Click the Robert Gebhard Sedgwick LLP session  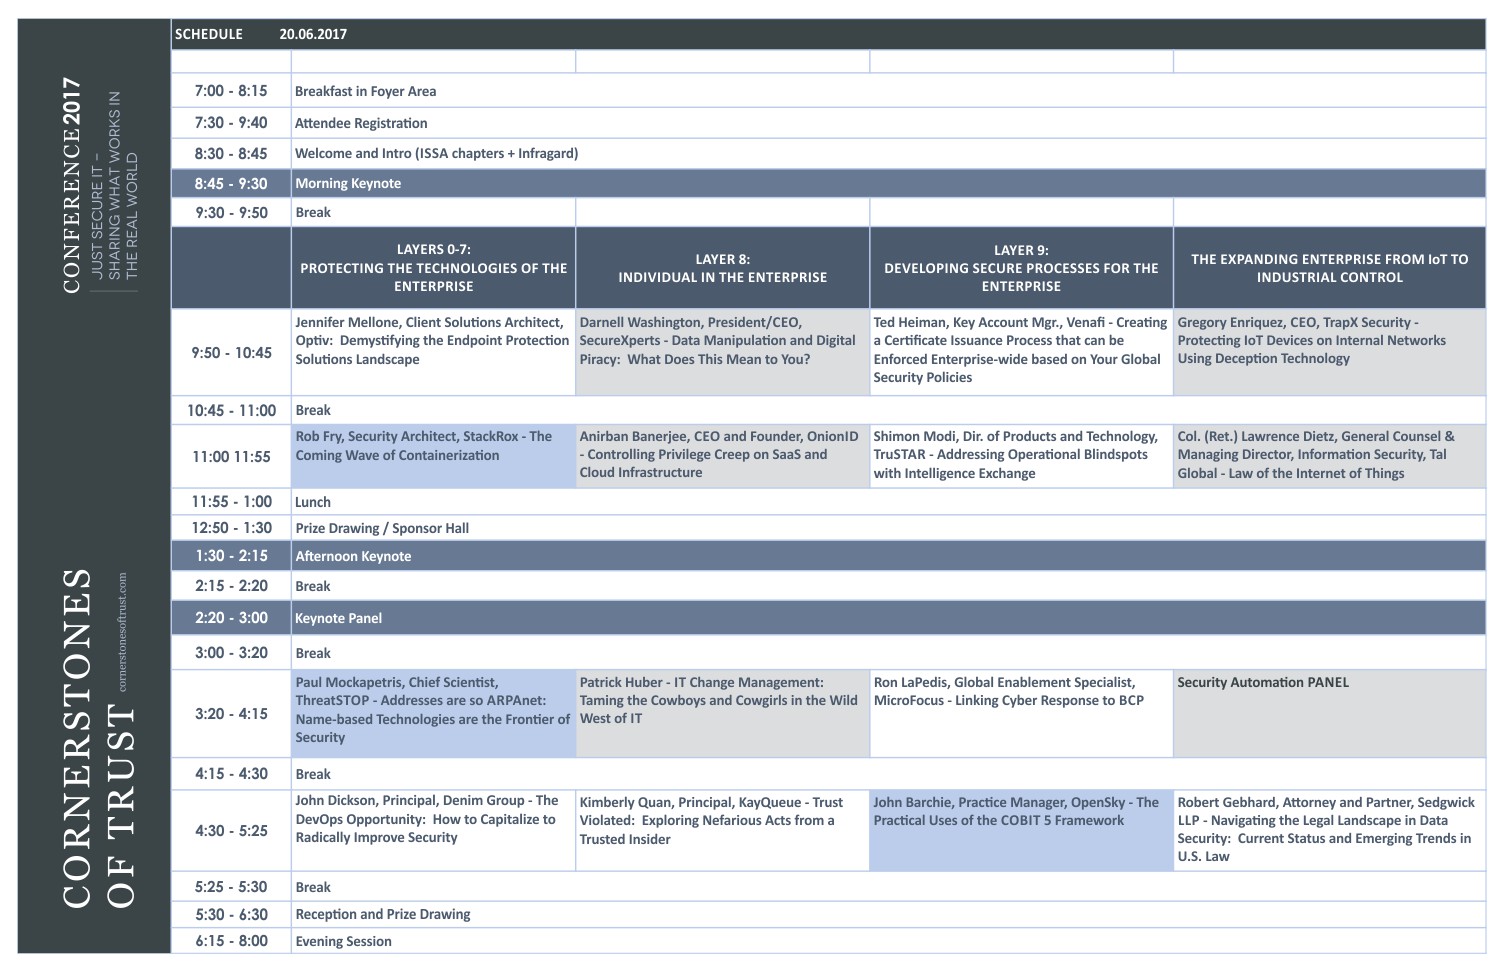[x=1330, y=830]
